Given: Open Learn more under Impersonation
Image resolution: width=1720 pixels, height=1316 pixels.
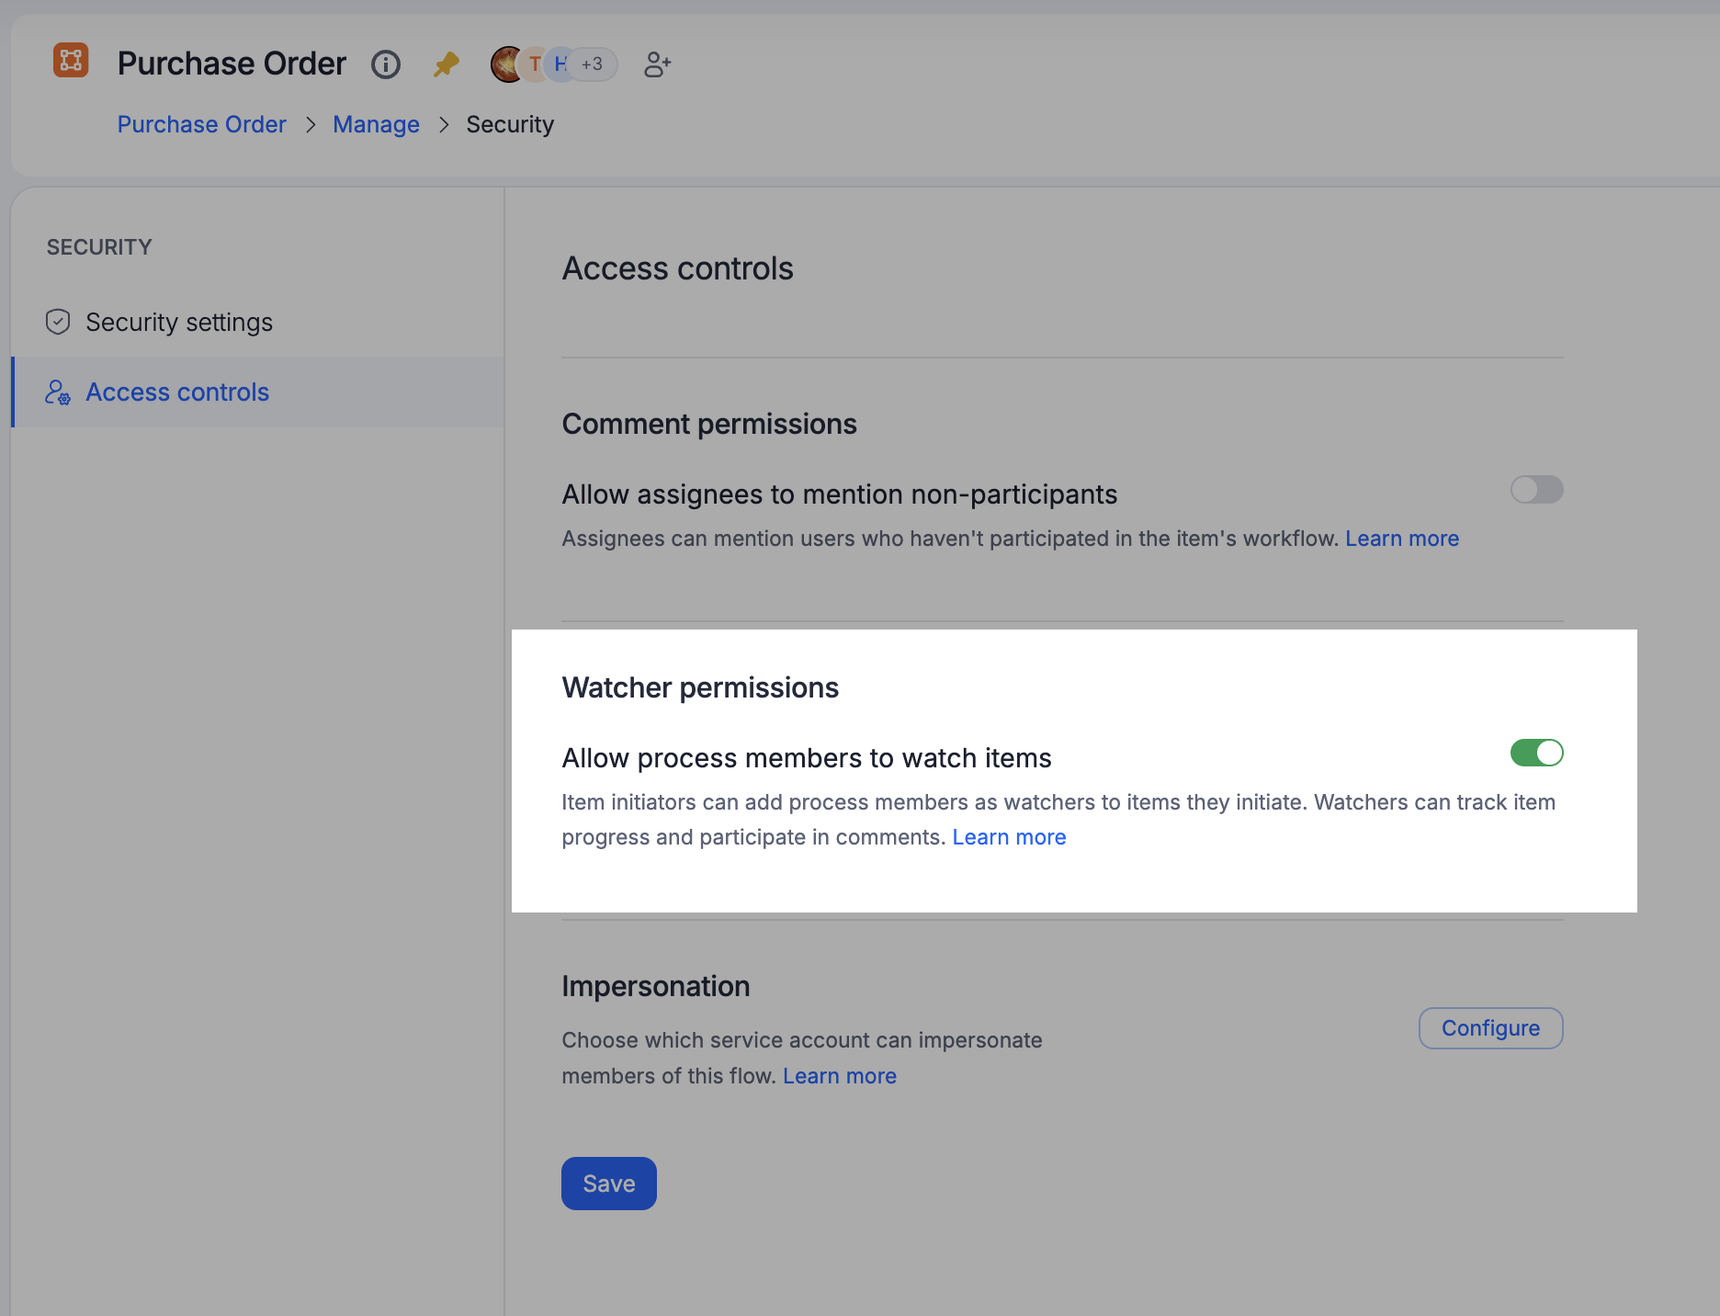Looking at the screenshot, I should pos(839,1076).
